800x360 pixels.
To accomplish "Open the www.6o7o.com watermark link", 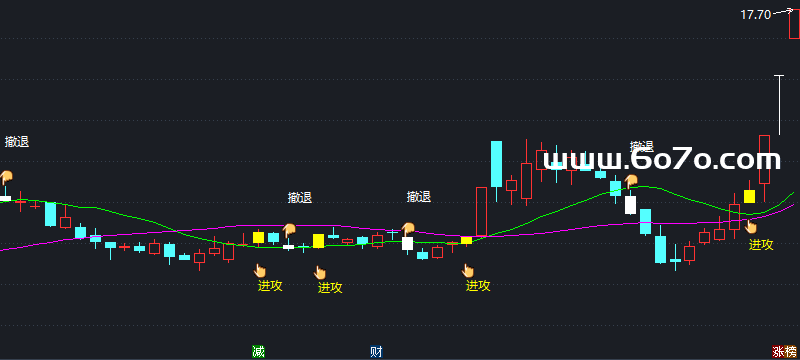I will tap(662, 160).
